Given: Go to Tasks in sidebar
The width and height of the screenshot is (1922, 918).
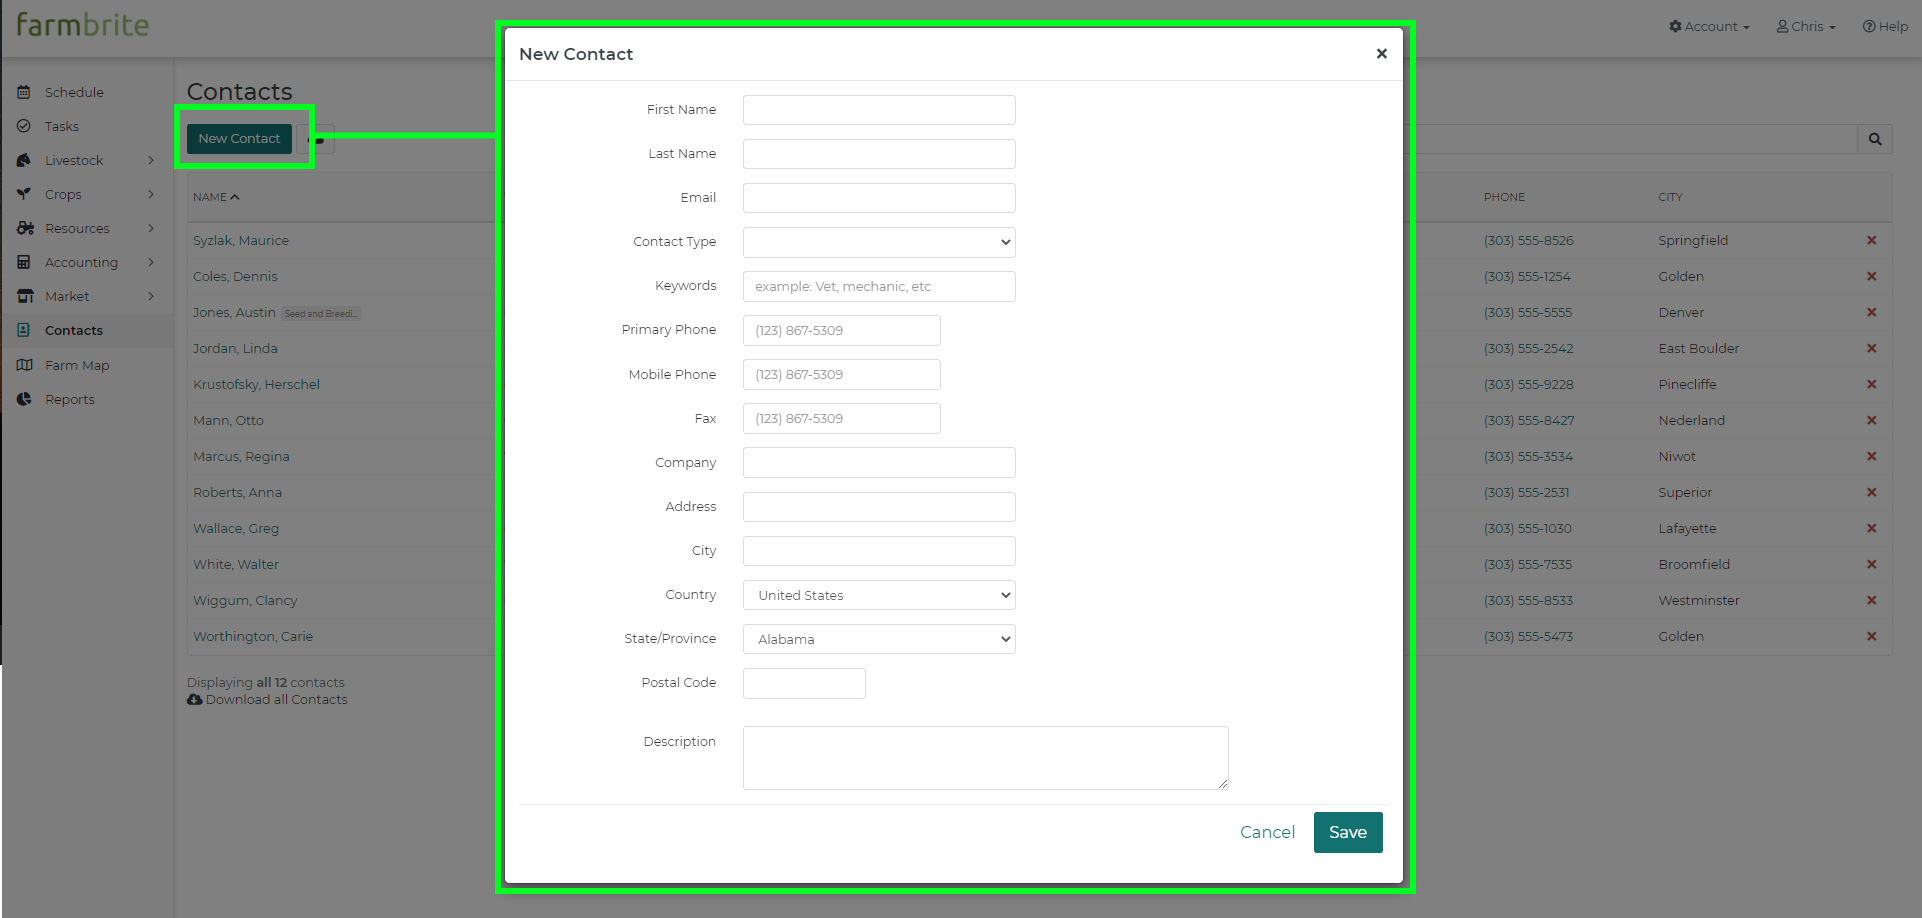Looking at the screenshot, I should click(62, 126).
